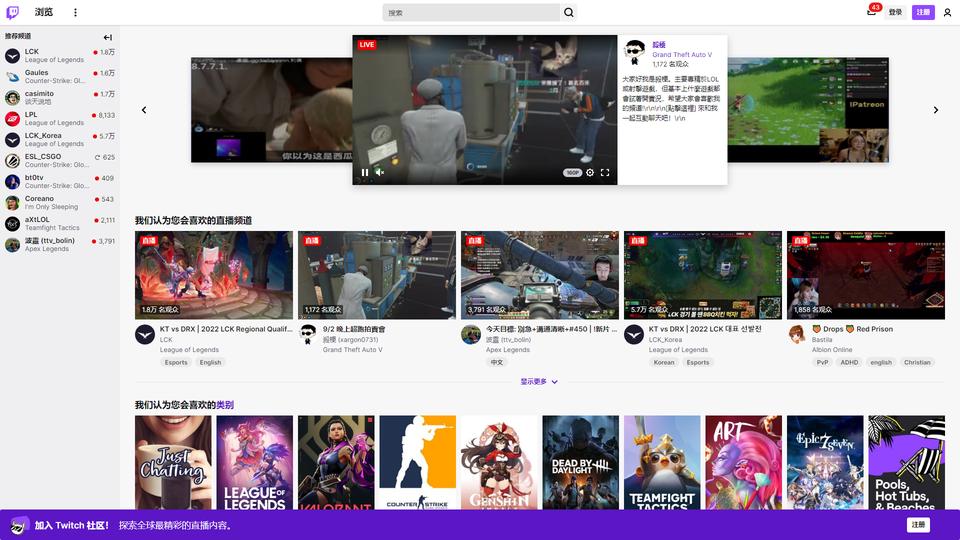Screen dimensions: 960x540
Task: Click the search magnifier button
Action: point(569,12)
